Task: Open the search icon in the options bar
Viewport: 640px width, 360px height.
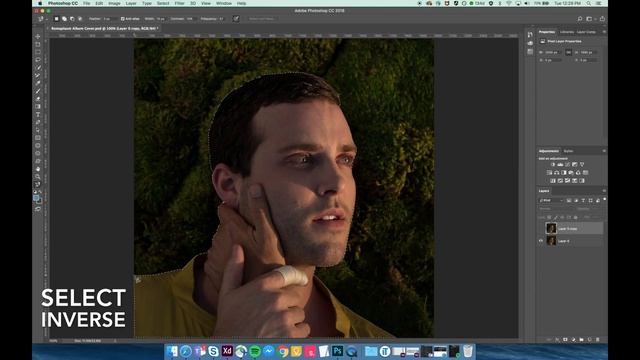Action: pyautogui.click(x=580, y=19)
